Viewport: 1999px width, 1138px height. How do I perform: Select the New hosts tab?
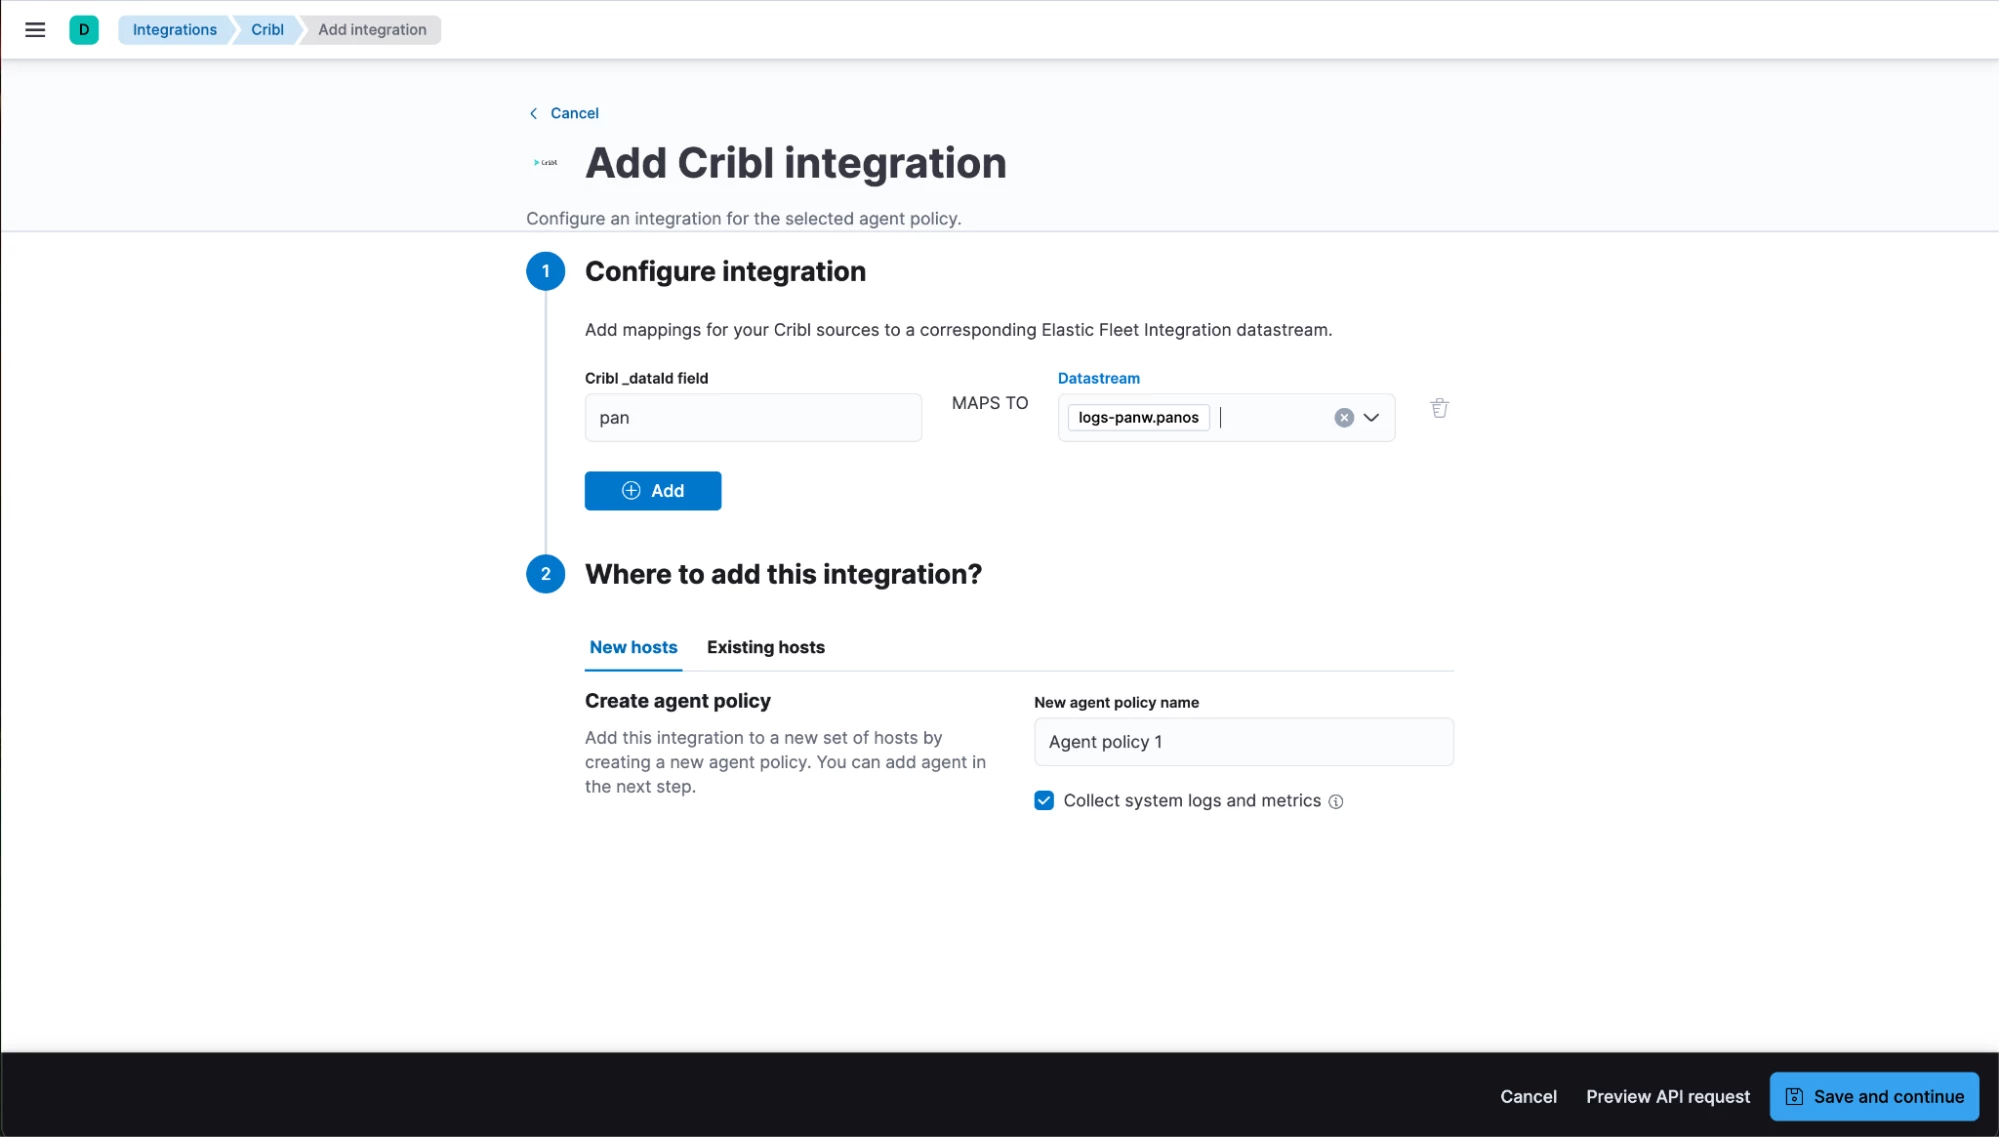pos(633,648)
